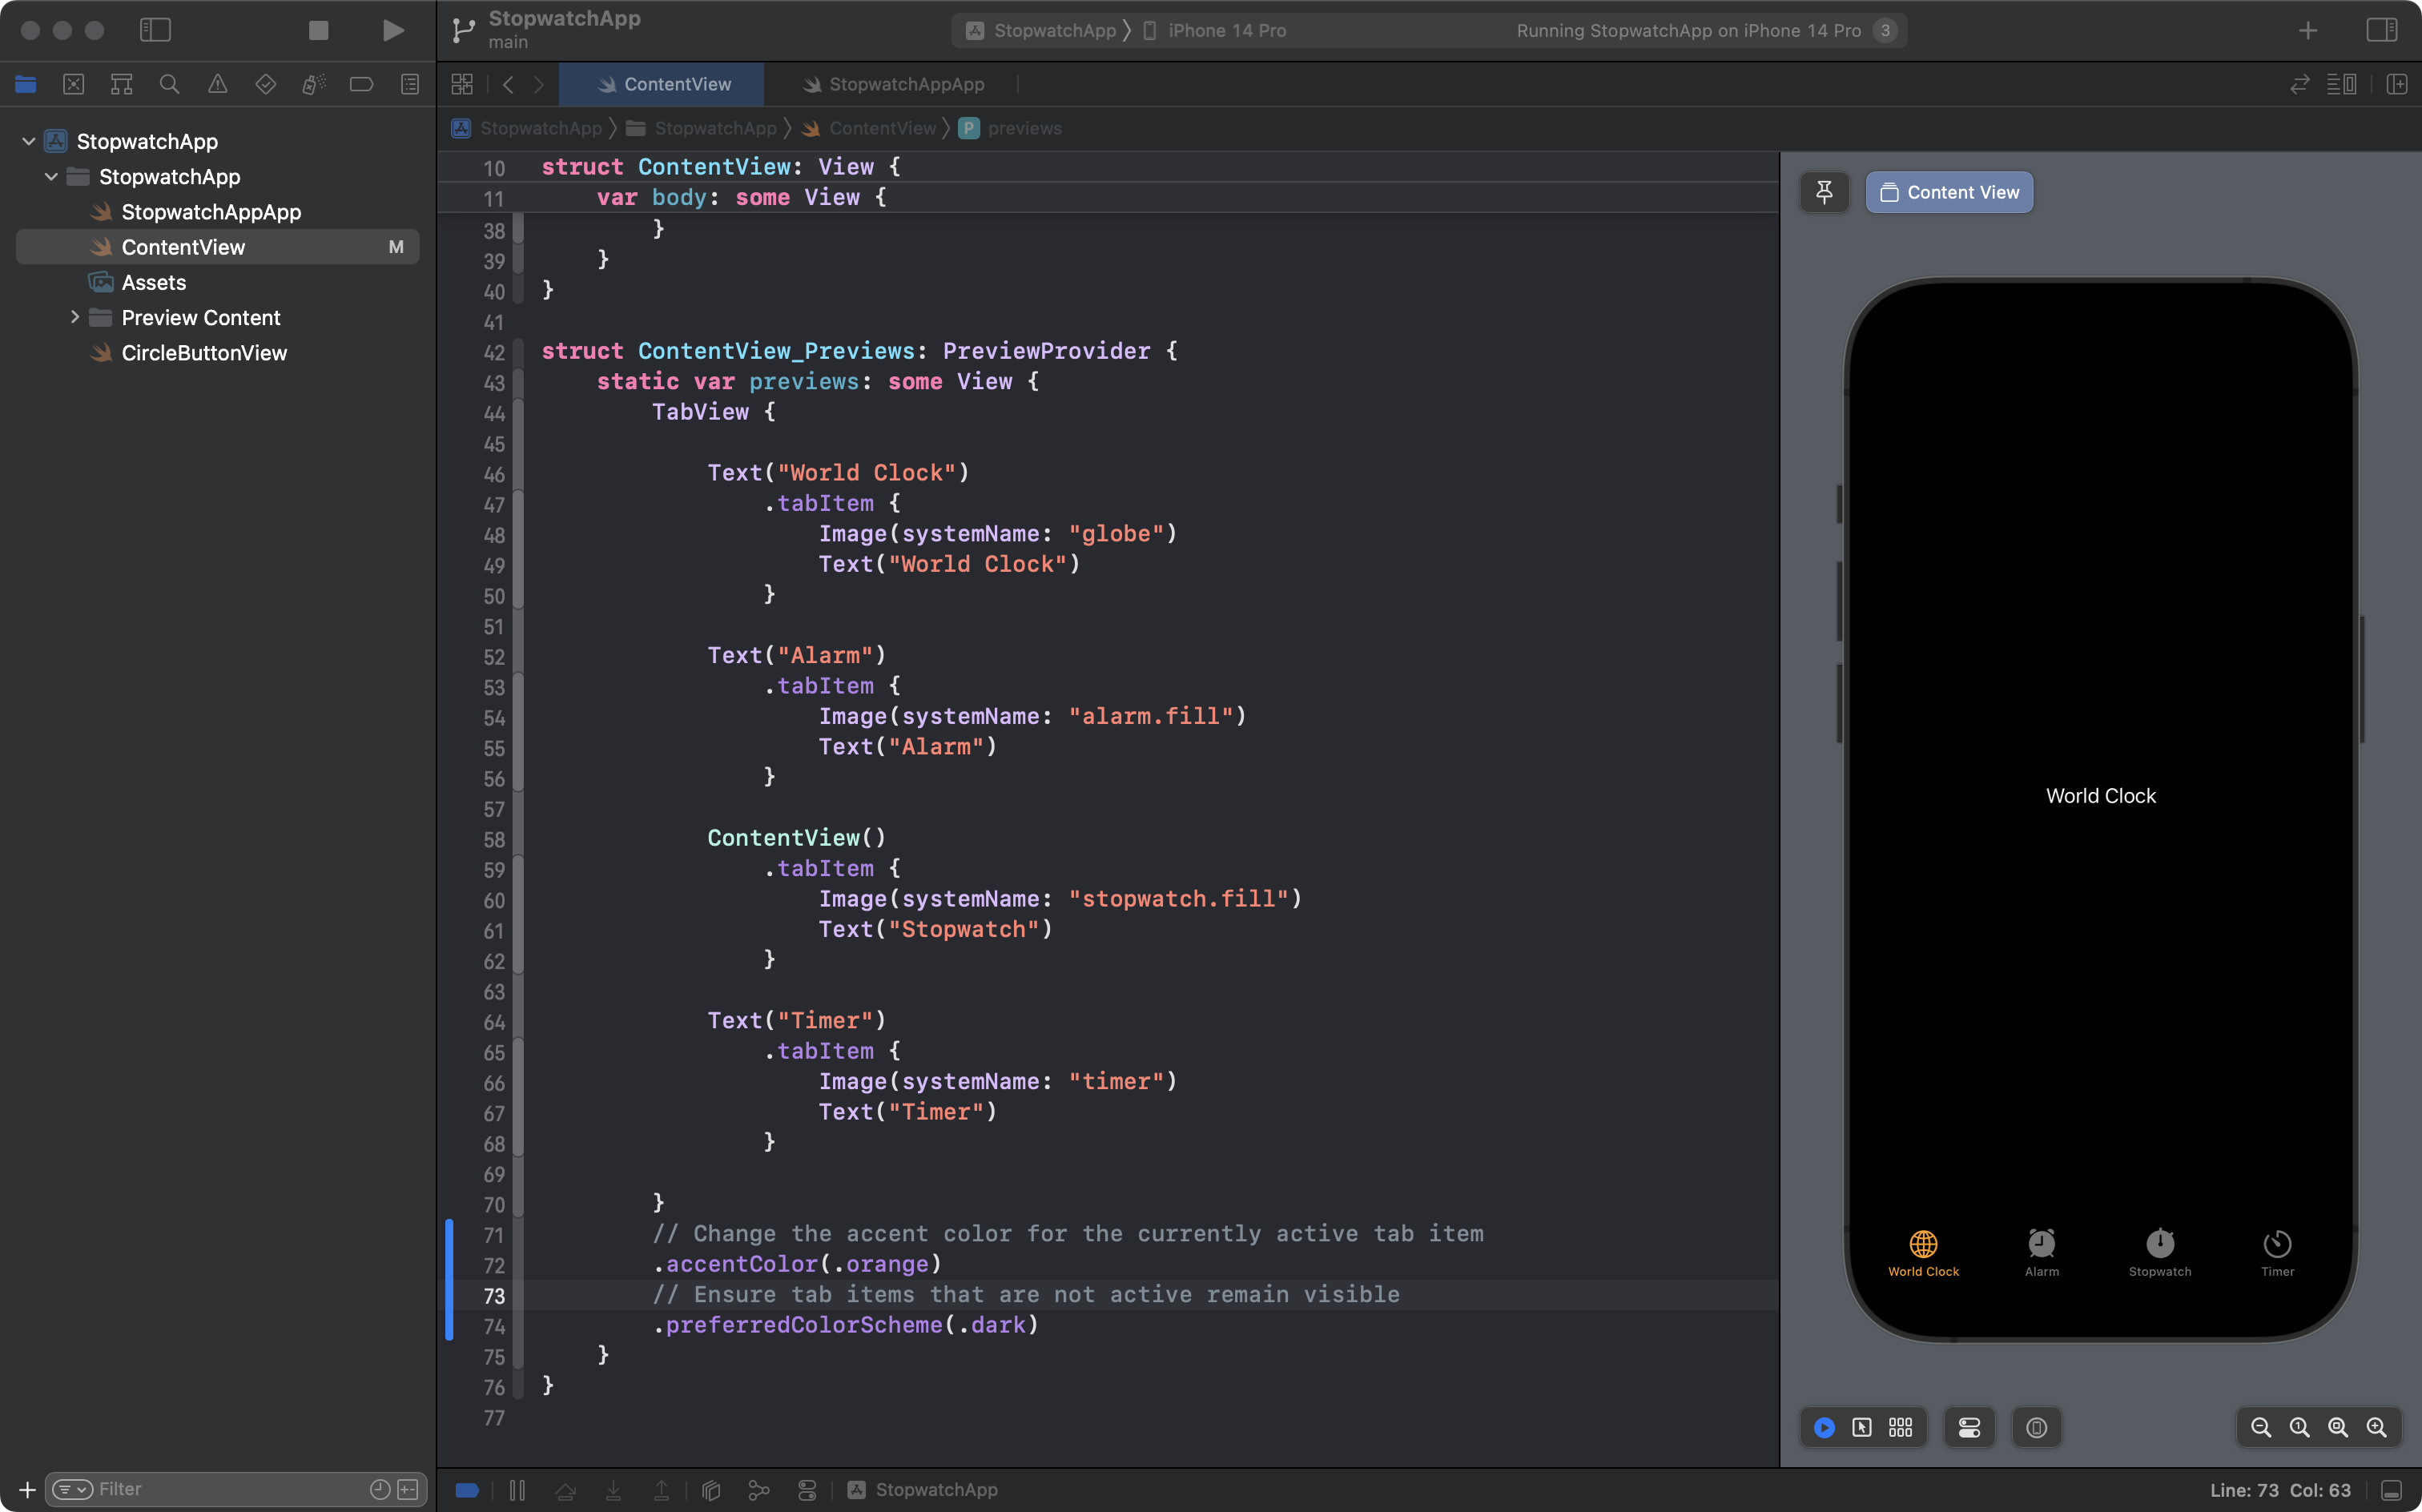Pin the preview canvas
The width and height of the screenshot is (2422, 1512).
tap(1824, 192)
